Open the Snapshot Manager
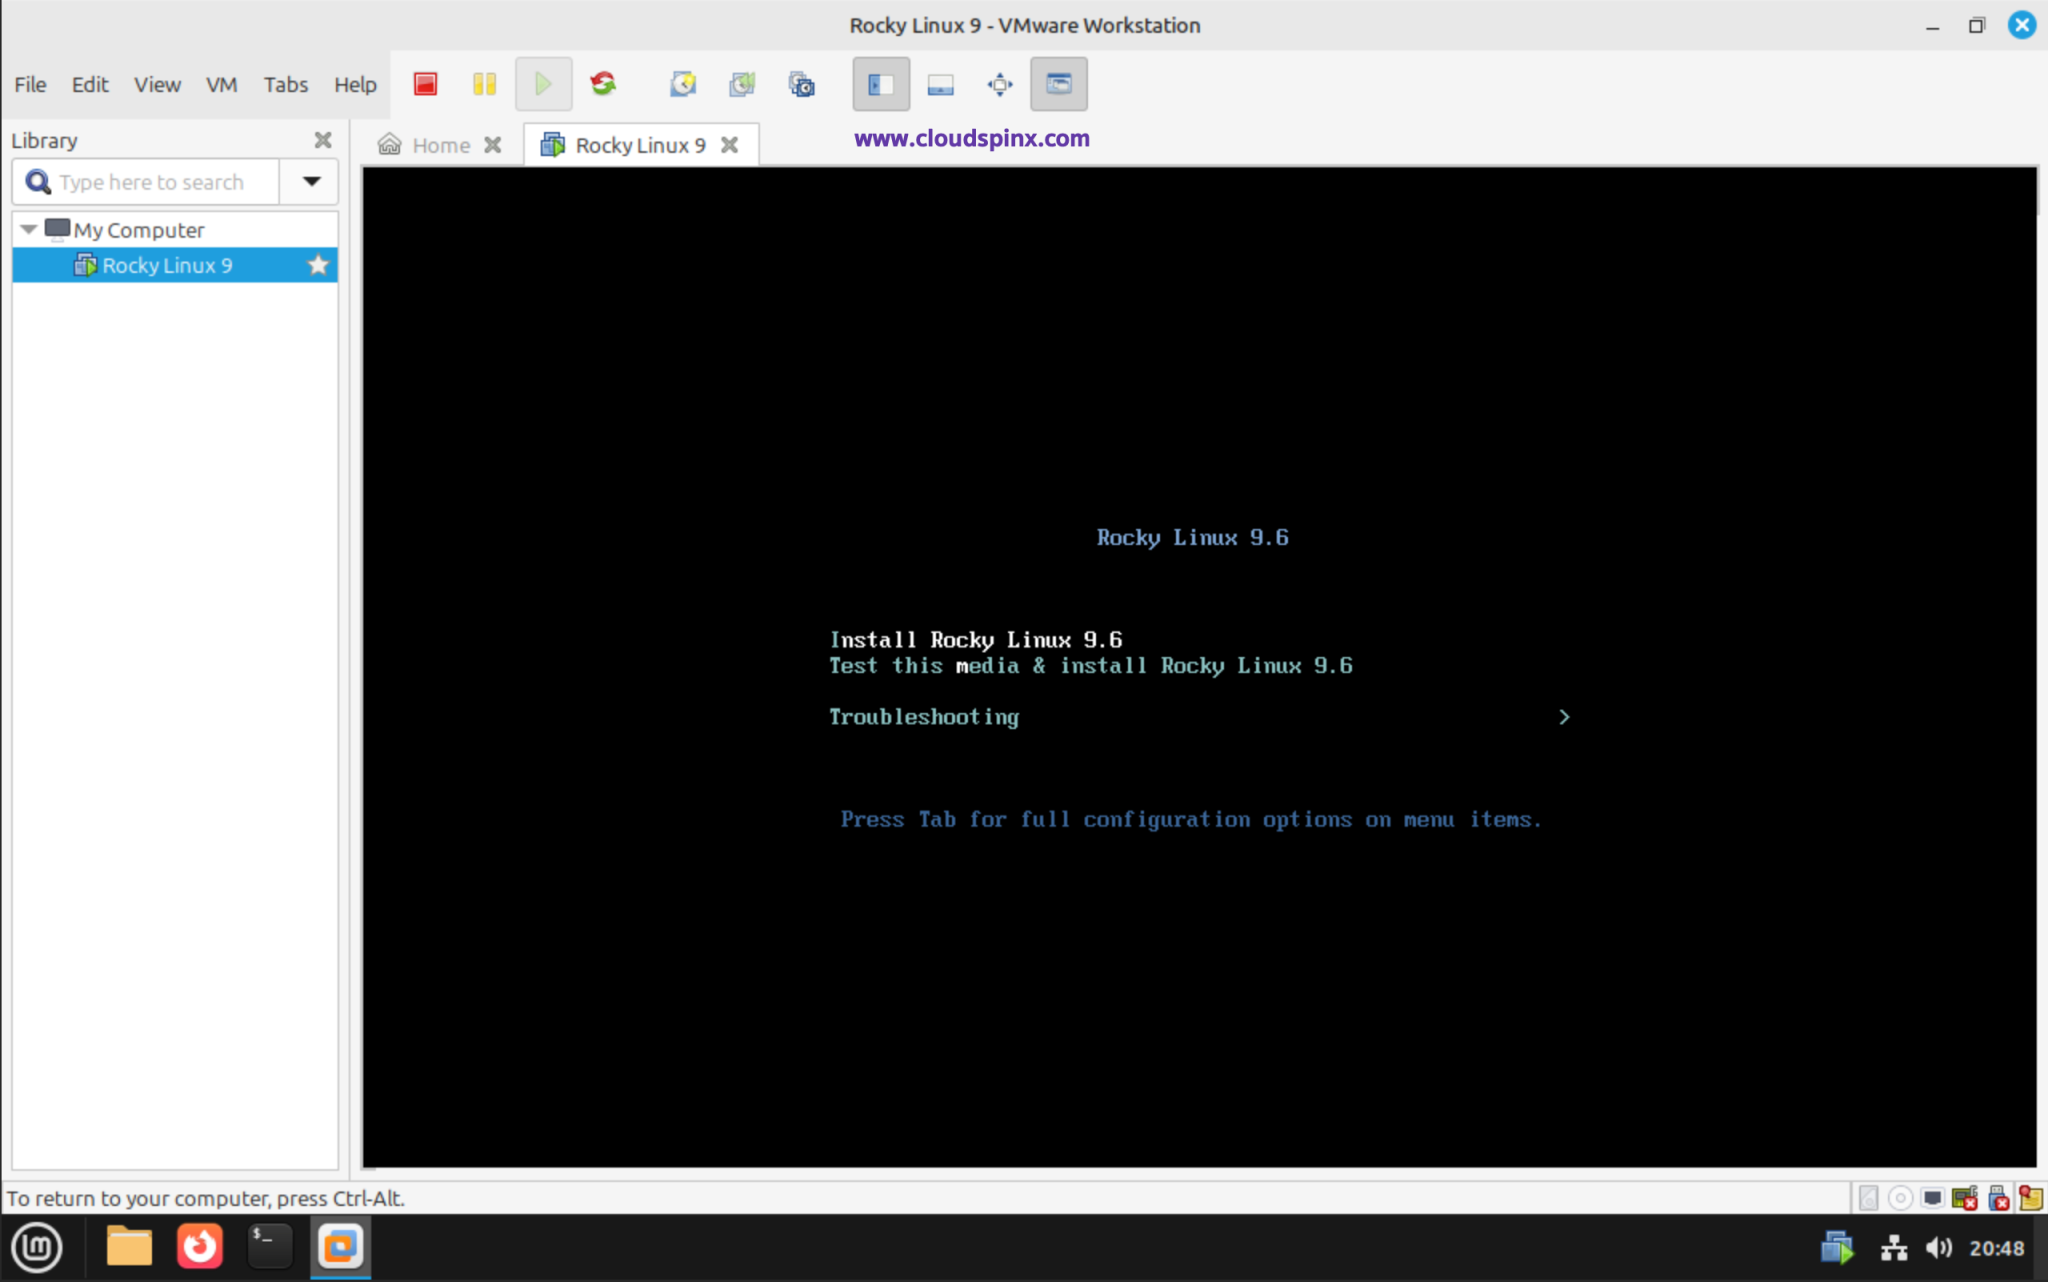Image resolution: width=2048 pixels, height=1282 pixels. tap(802, 84)
